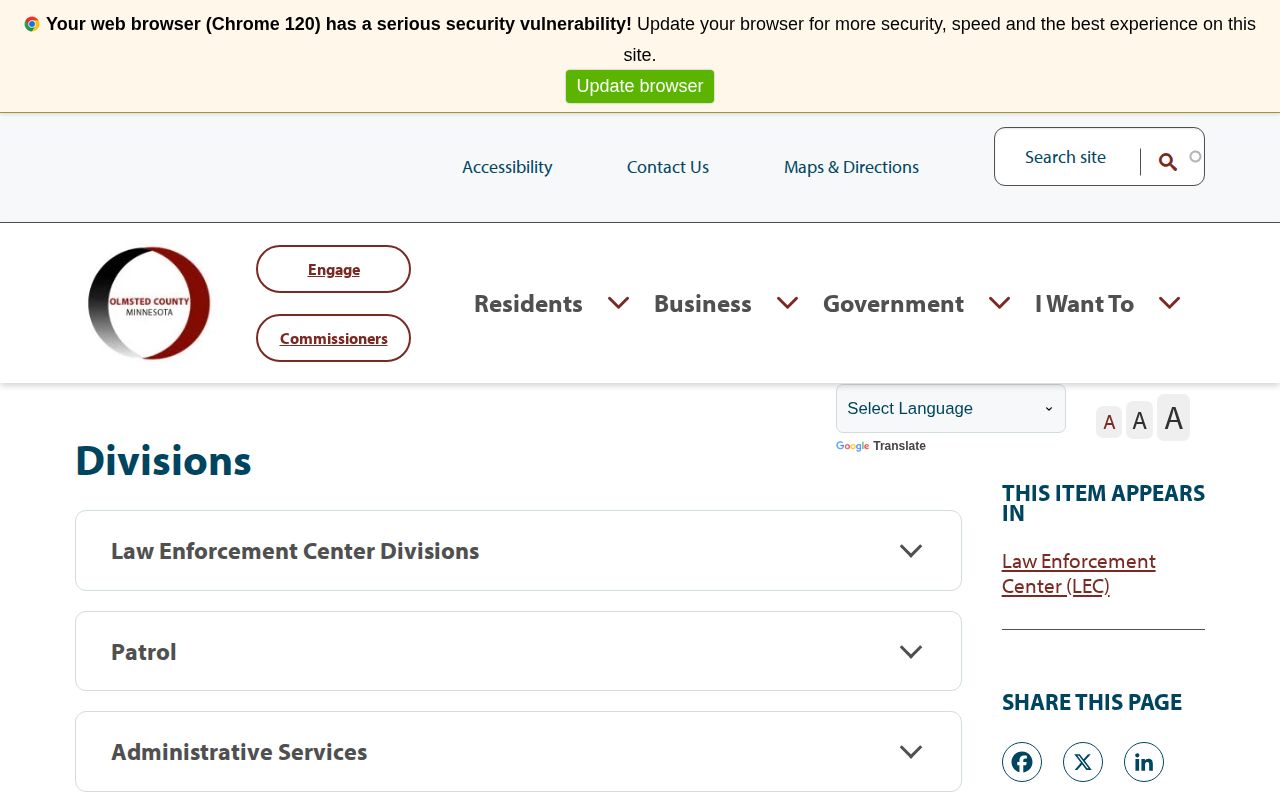The width and height of the screenshot is (1280, 800).
Task: Open the Accessibility link
Action: tap(507, 167)
